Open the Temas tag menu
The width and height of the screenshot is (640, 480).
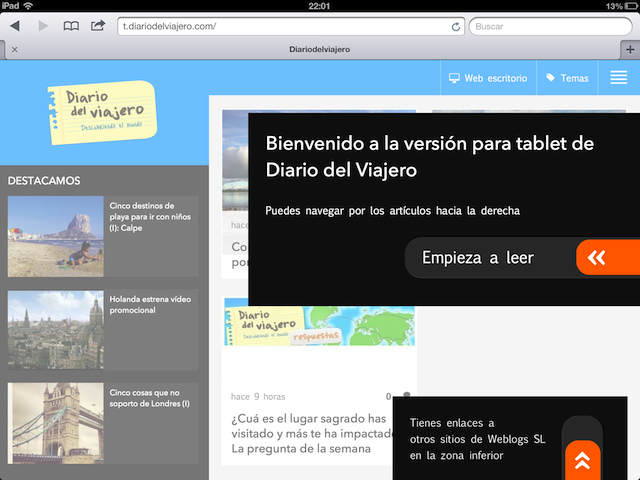(x=567, y=78)
